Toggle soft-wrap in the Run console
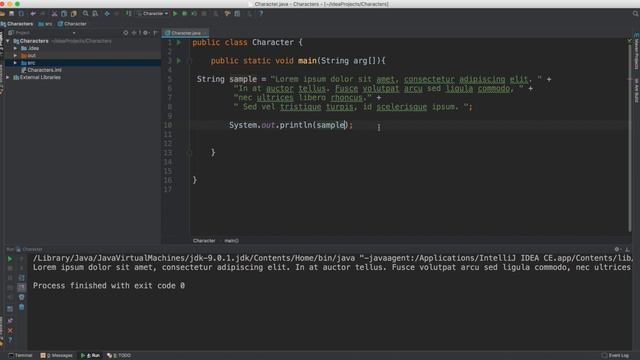This screenshot has height=360, width=640. click(x=21, y=278)
